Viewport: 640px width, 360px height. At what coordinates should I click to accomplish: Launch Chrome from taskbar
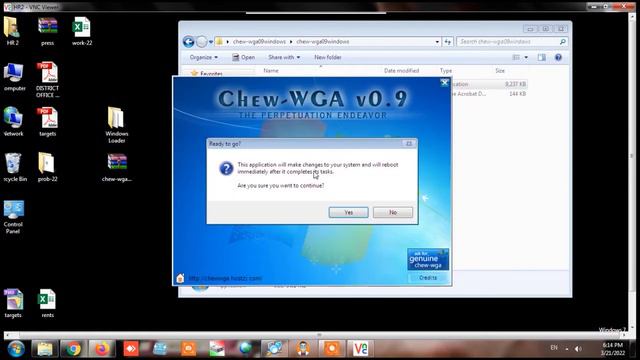(73, 349)
